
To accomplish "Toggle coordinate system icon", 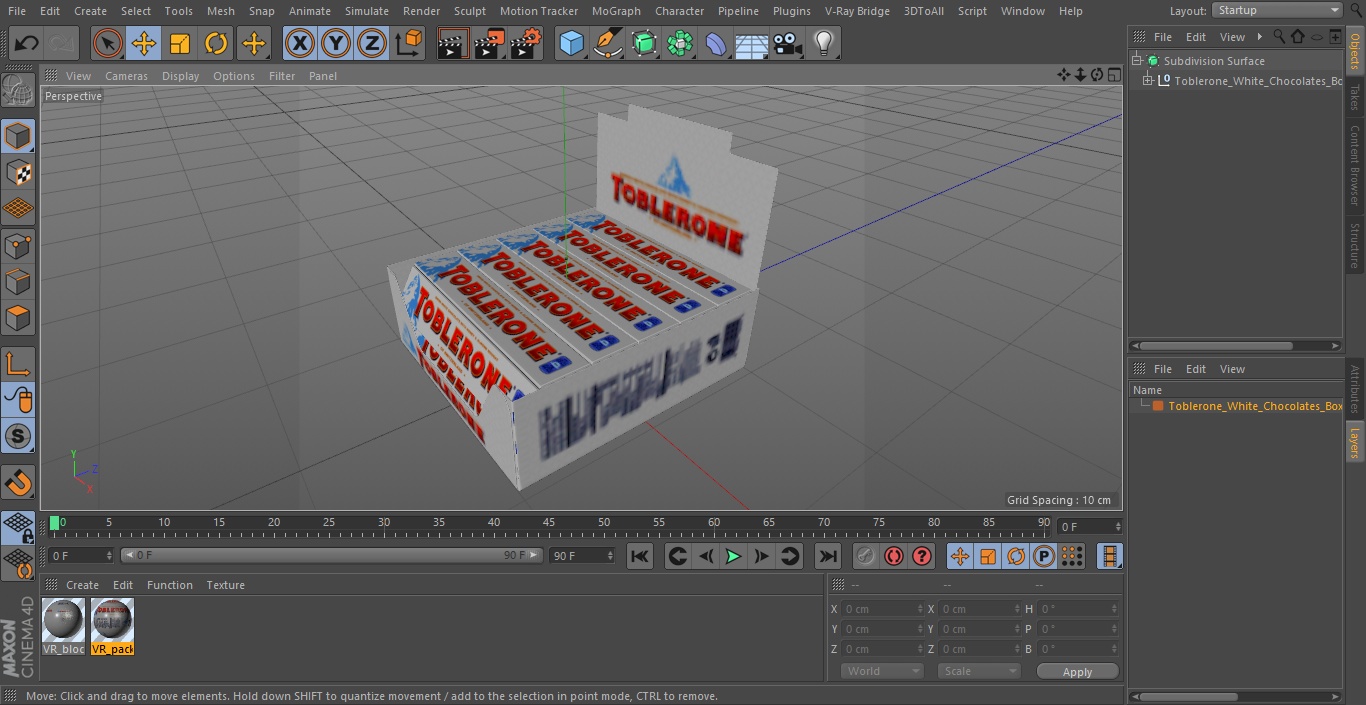I will click(409, 43).
